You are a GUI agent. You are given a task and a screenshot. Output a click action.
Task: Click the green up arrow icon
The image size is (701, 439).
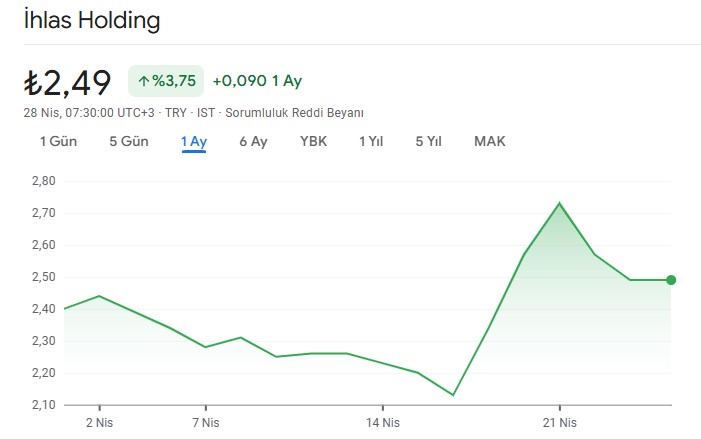(143, 81)
